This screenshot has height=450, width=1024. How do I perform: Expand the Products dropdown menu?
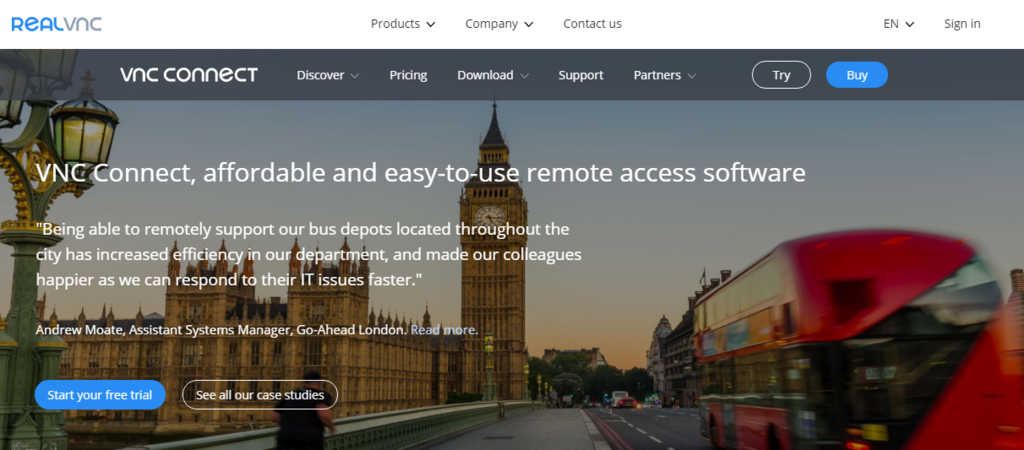[403, 24]
